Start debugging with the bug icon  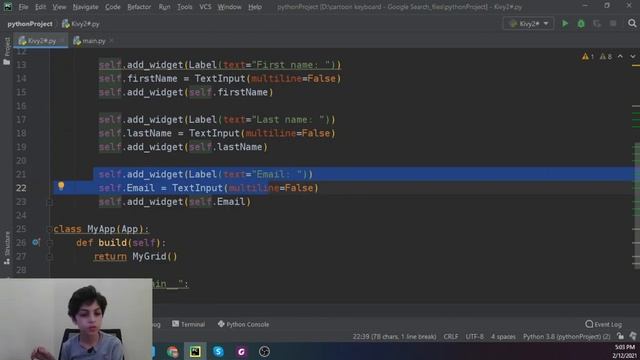[581, 24]
